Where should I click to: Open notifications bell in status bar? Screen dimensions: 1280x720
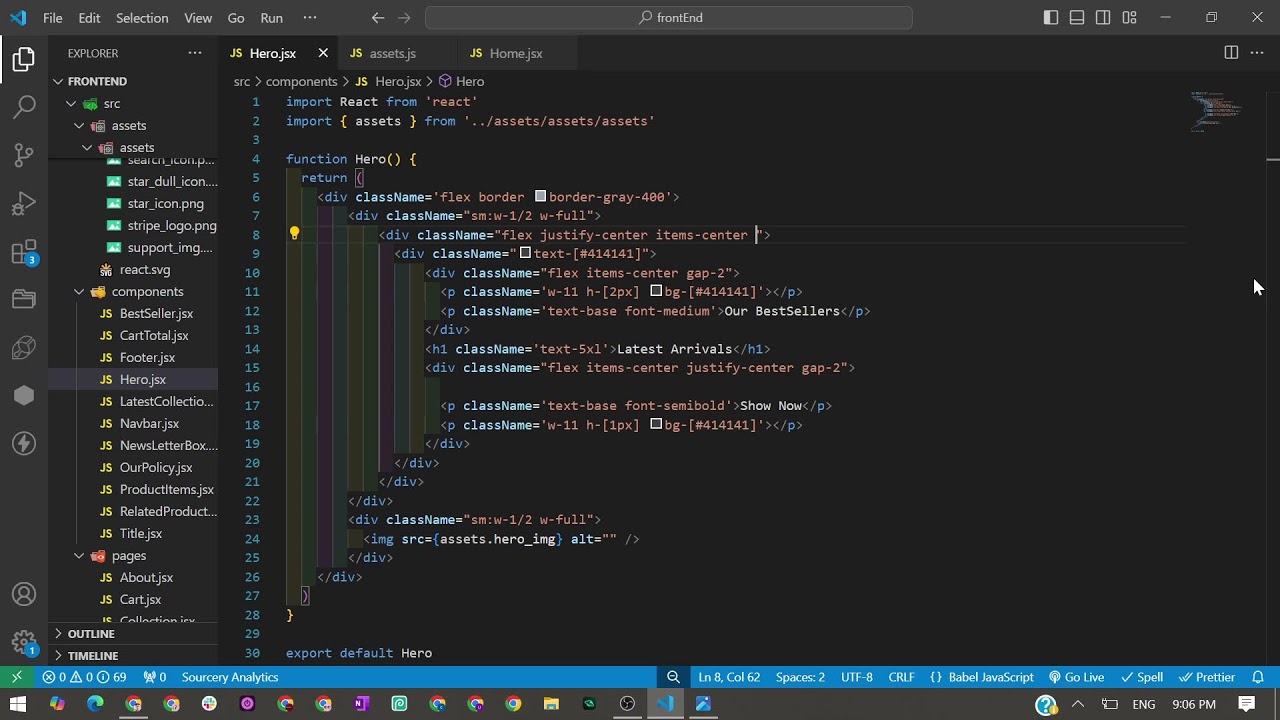[x=1258, y=677]
